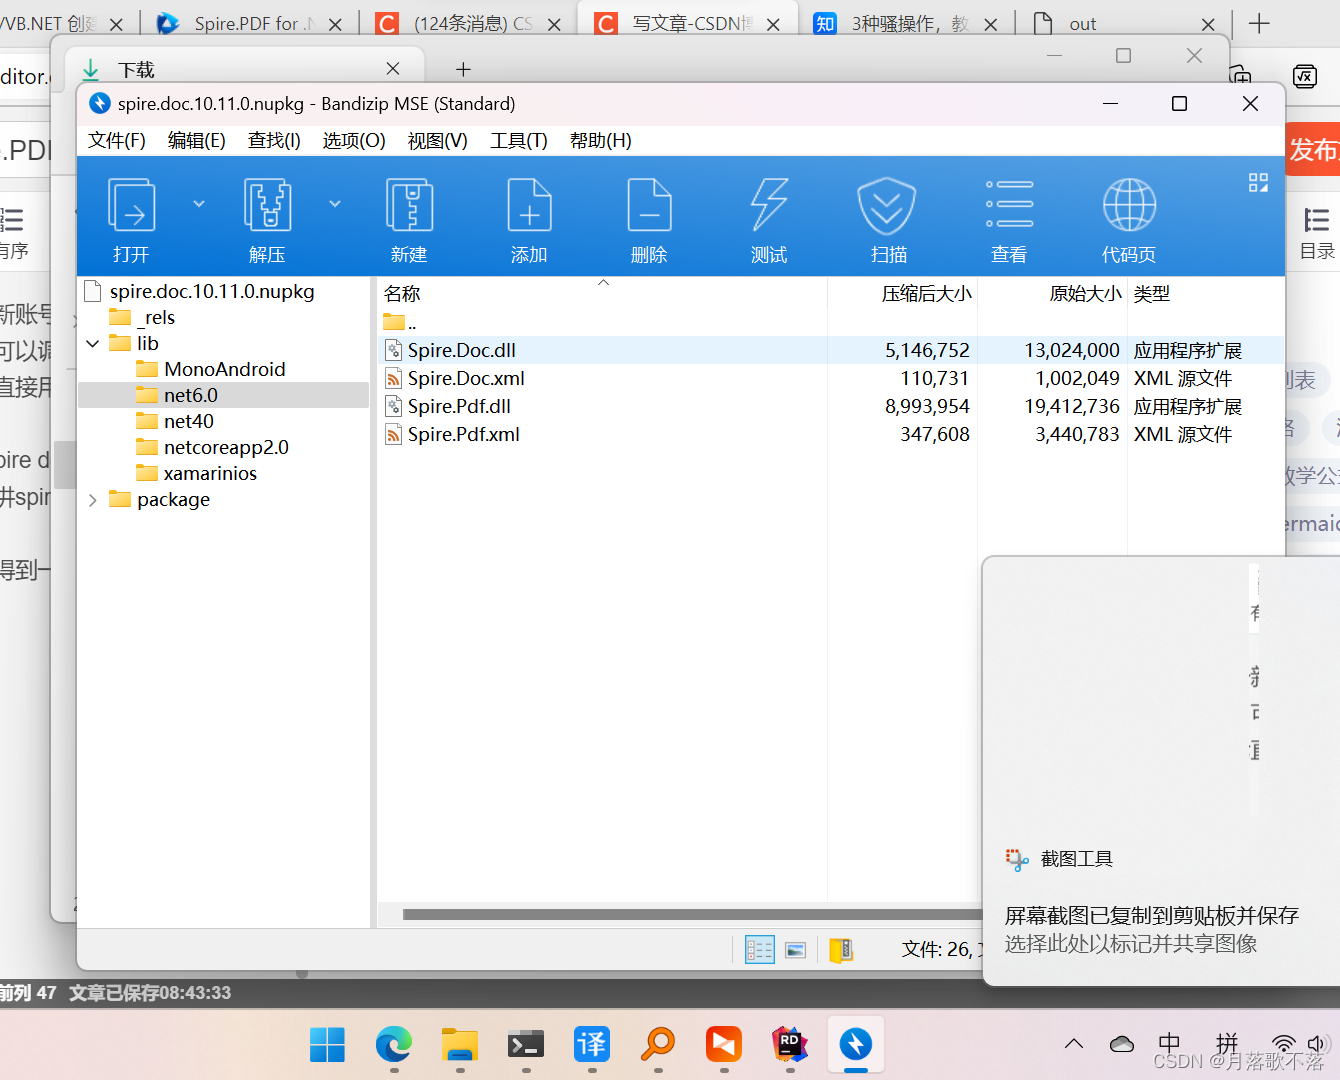
Task: Select the net40 folder in tree
Action: [189, 421]
